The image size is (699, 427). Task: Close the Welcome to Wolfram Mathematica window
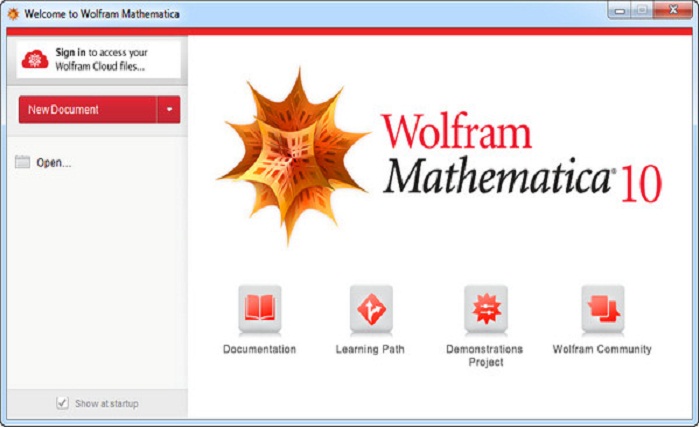pos(673,11)
